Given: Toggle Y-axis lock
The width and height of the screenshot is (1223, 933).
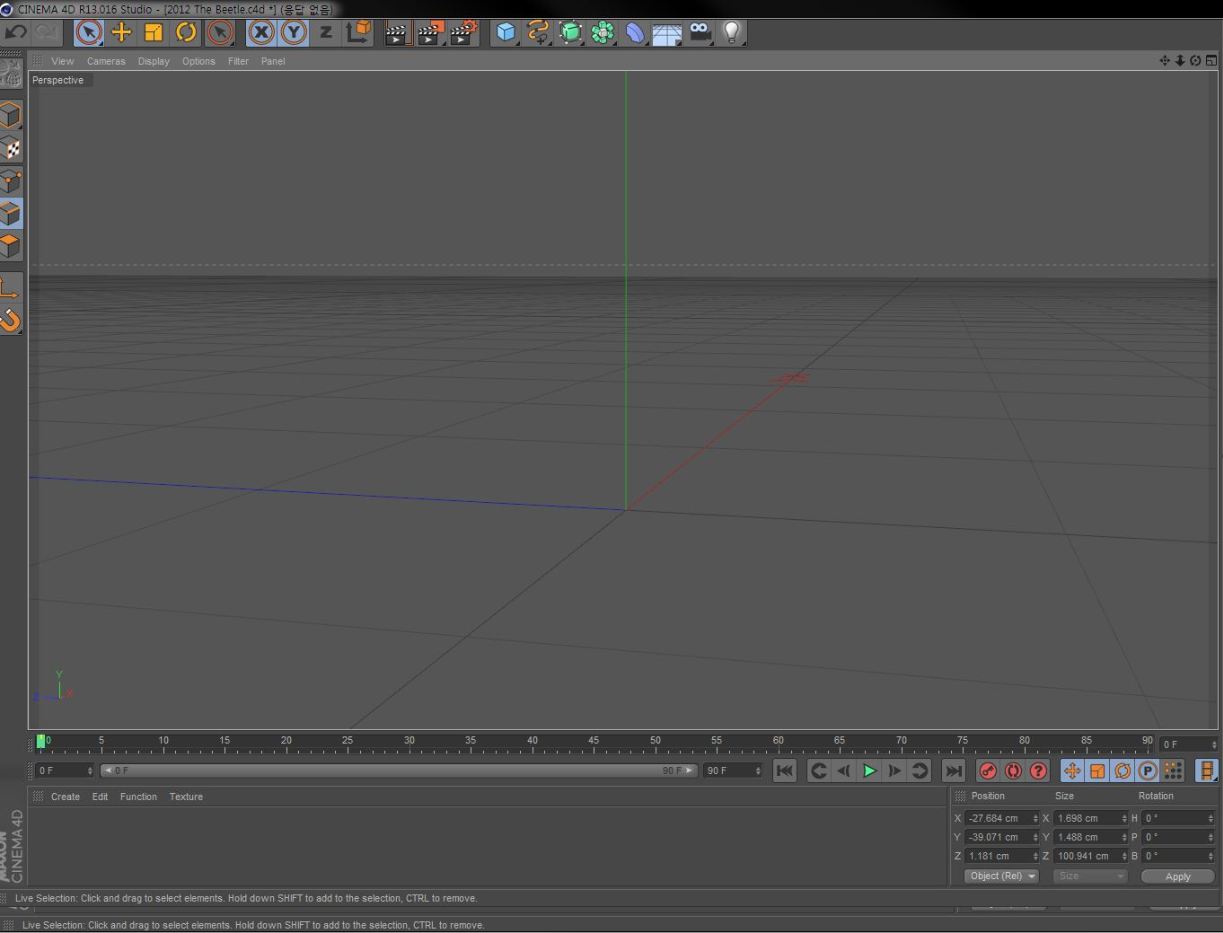Looking at the screenshot, I should click(294, 33).
